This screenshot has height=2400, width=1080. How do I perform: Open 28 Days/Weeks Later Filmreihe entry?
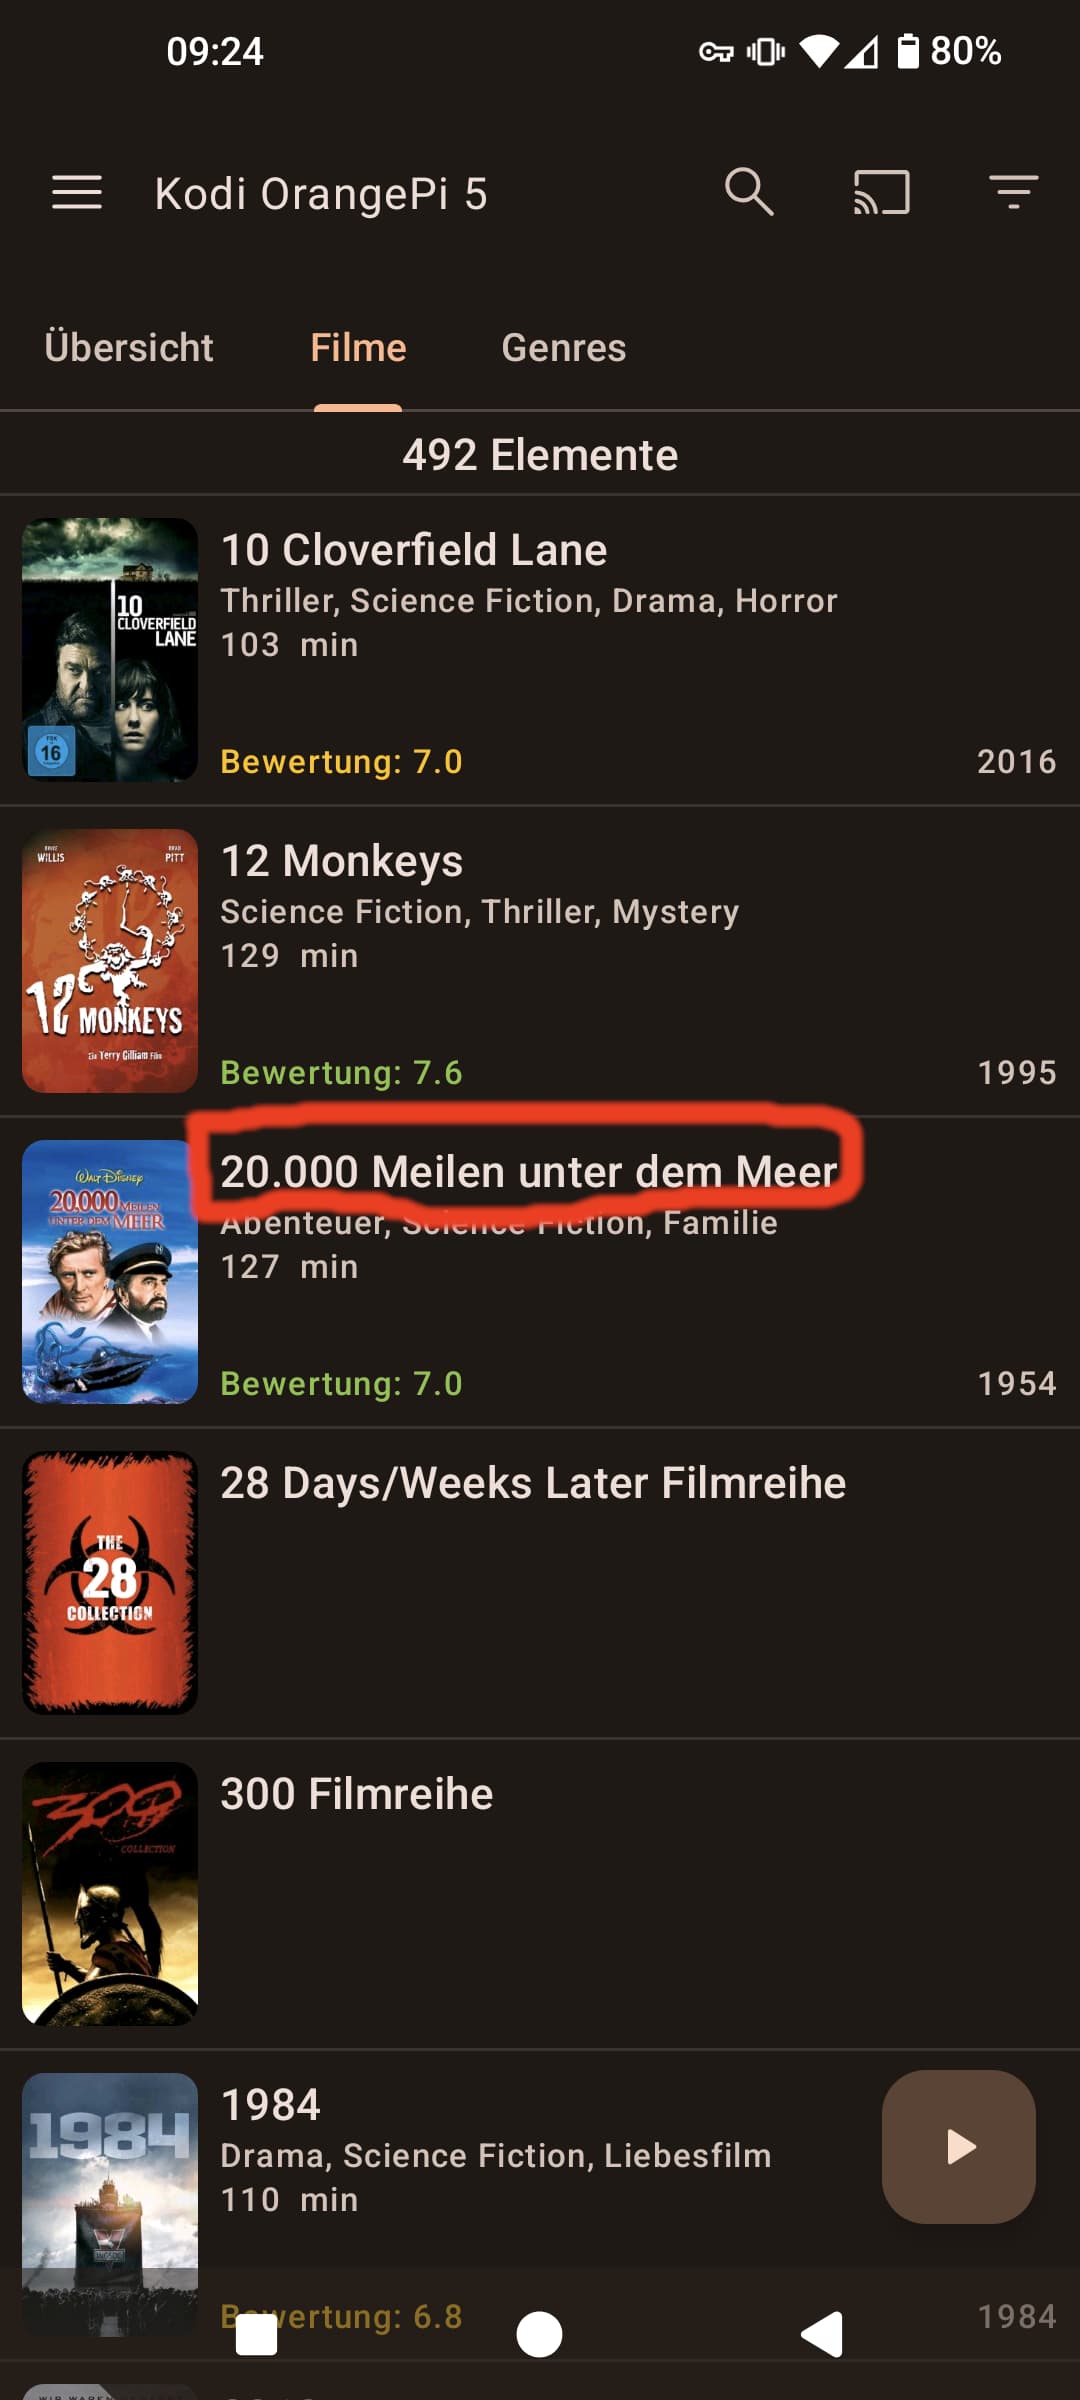click(x=540, y=1583)
